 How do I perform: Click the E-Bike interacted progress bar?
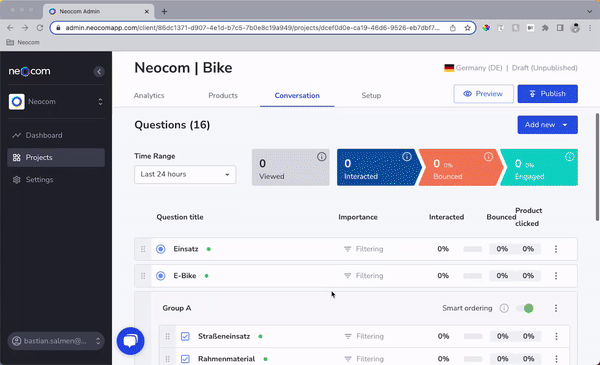tap(473, 276)
